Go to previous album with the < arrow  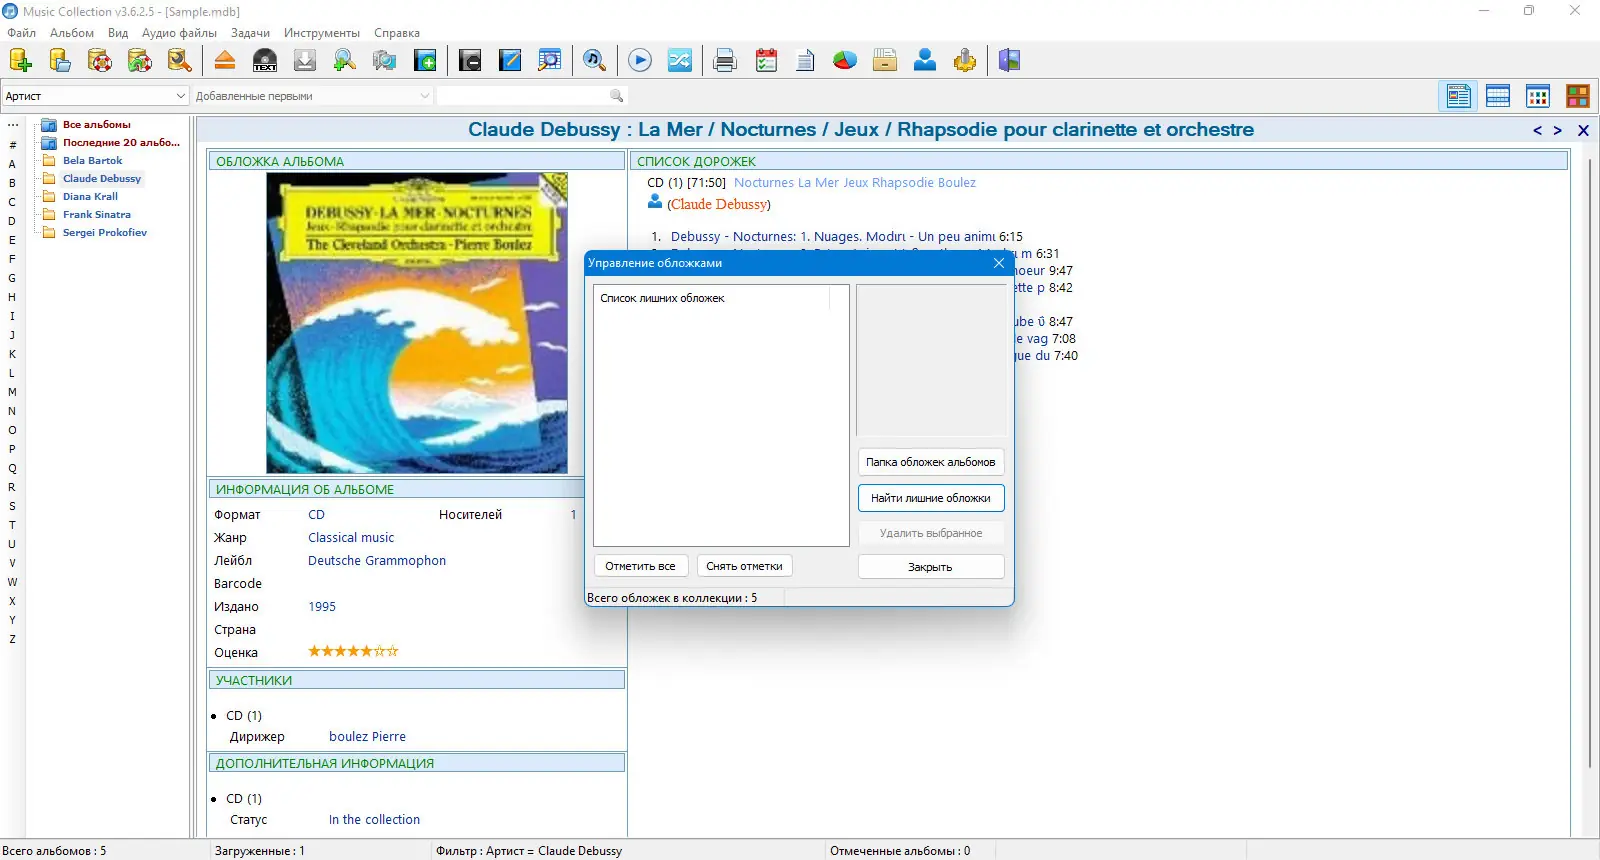(x=1537, y=131)
